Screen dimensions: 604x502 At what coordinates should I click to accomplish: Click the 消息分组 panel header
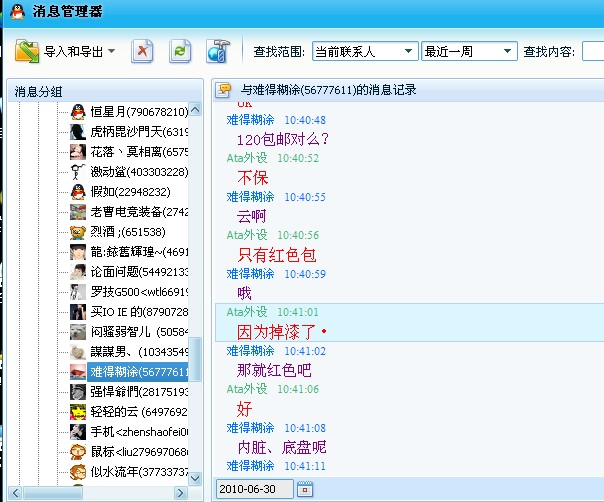pyautogui.click(x=40, y=91)
